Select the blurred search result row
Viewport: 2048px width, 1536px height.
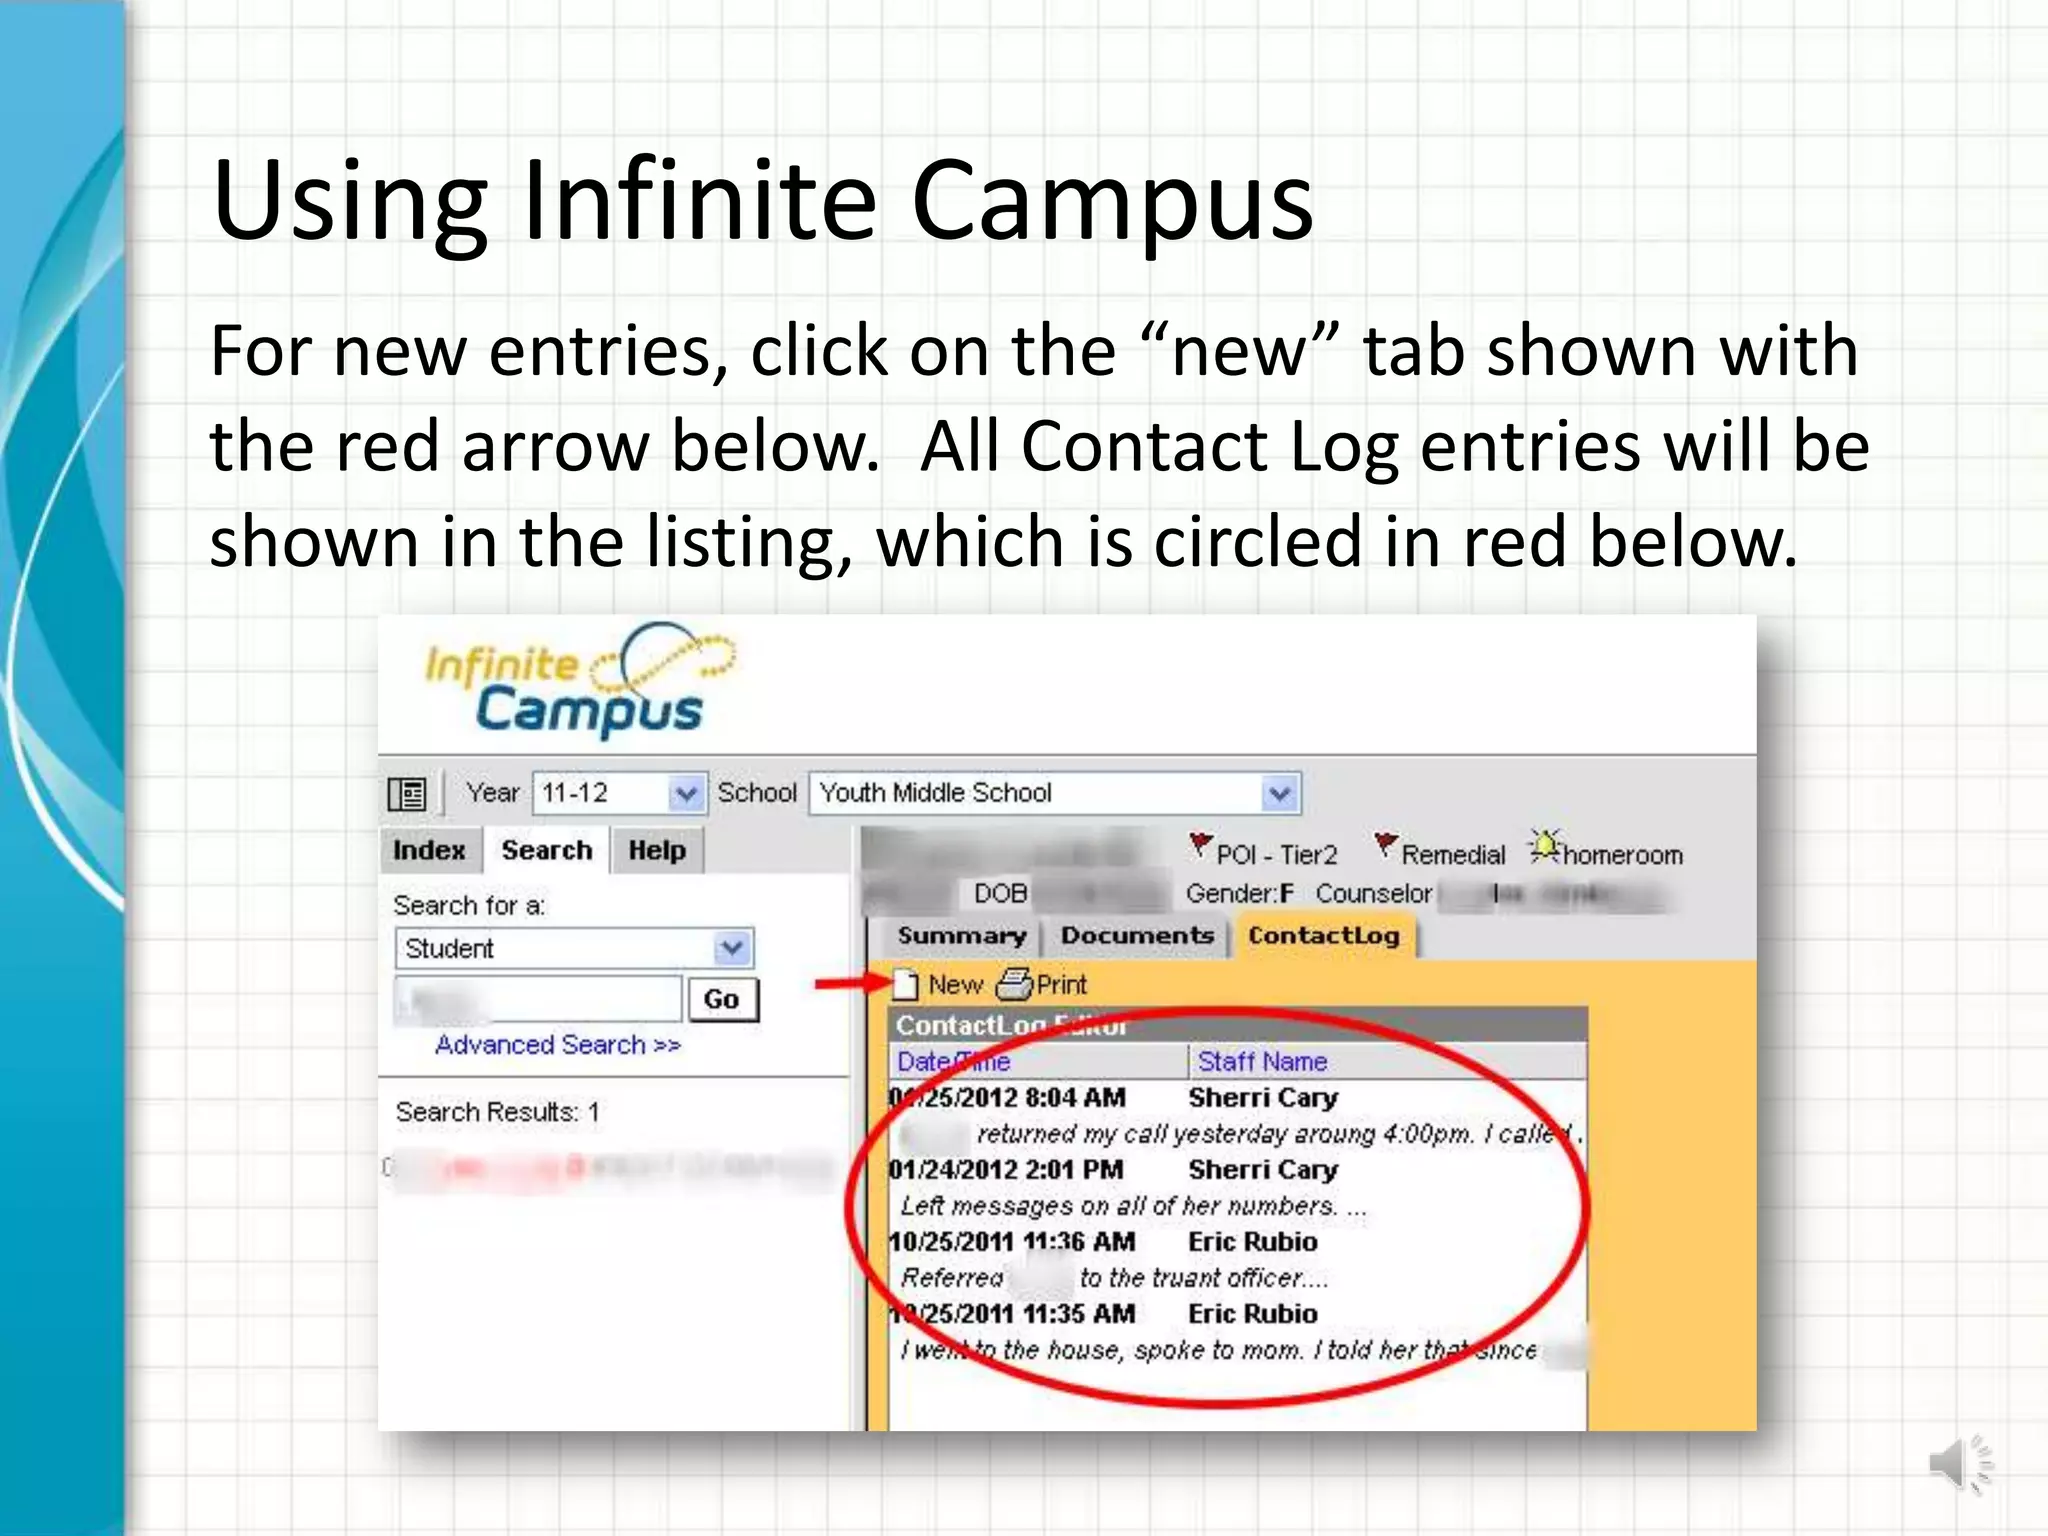[x=608, y=1168]
